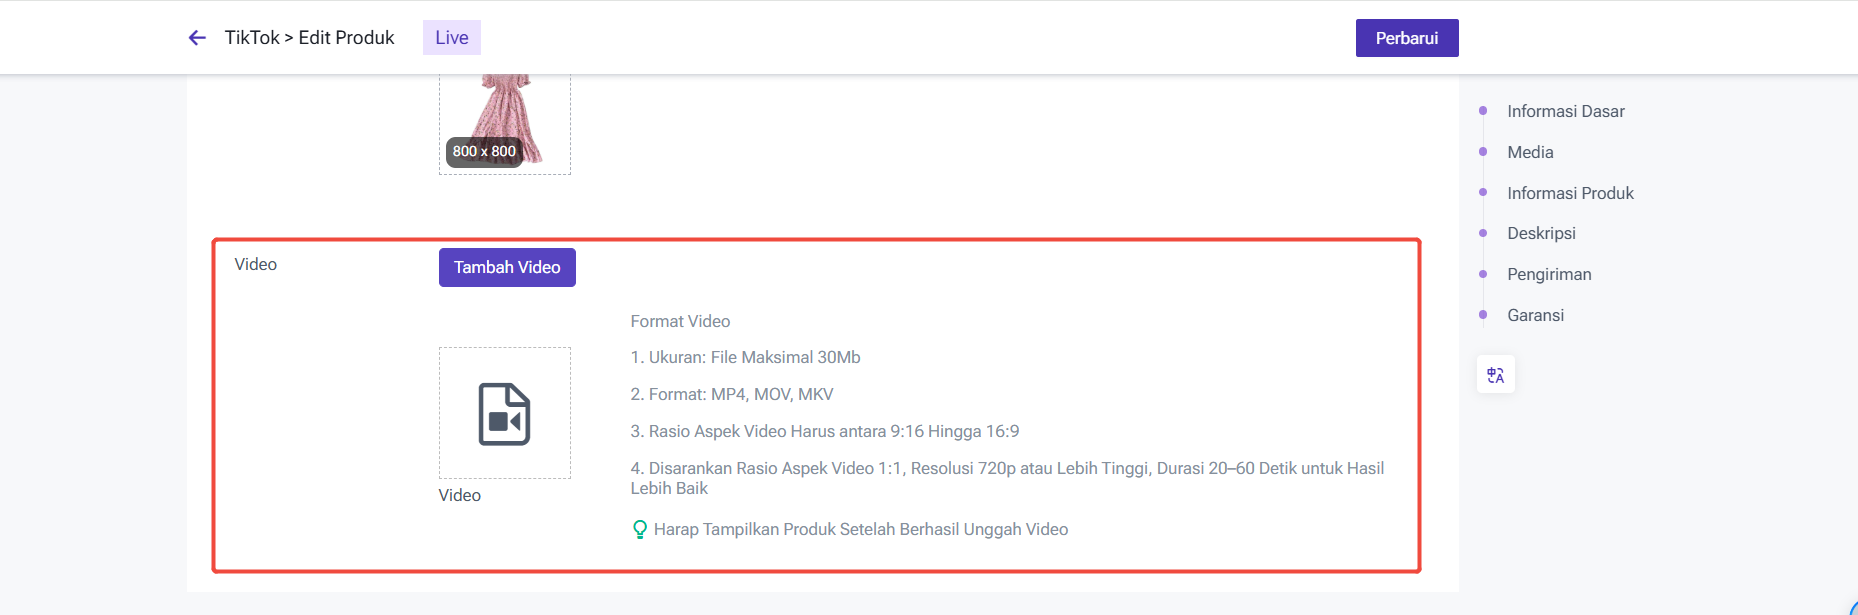Screen dimensions: 1858x615
Task: Click the Video caption under upload box
Action: (459, 496)
